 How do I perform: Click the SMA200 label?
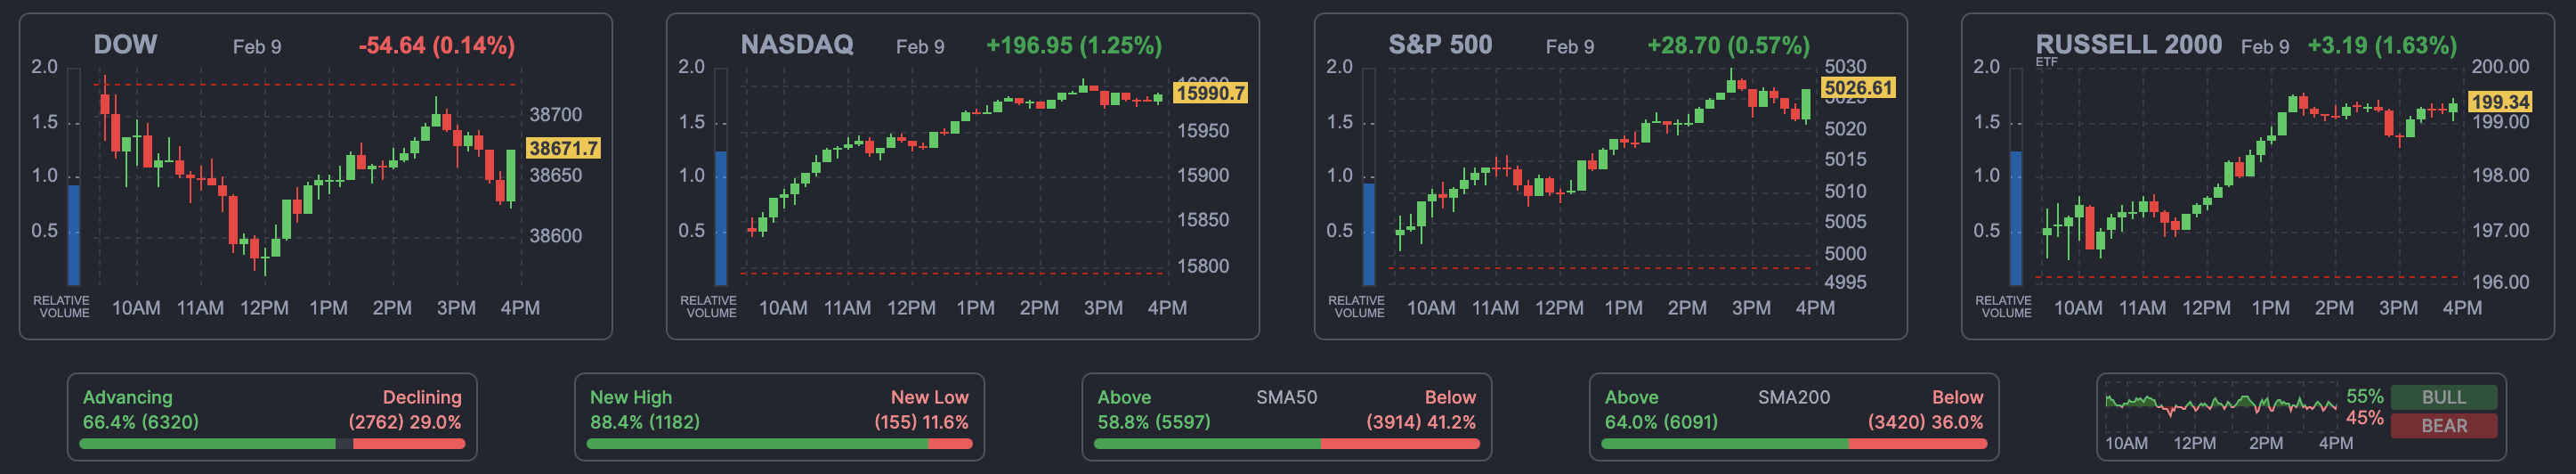1794,397
